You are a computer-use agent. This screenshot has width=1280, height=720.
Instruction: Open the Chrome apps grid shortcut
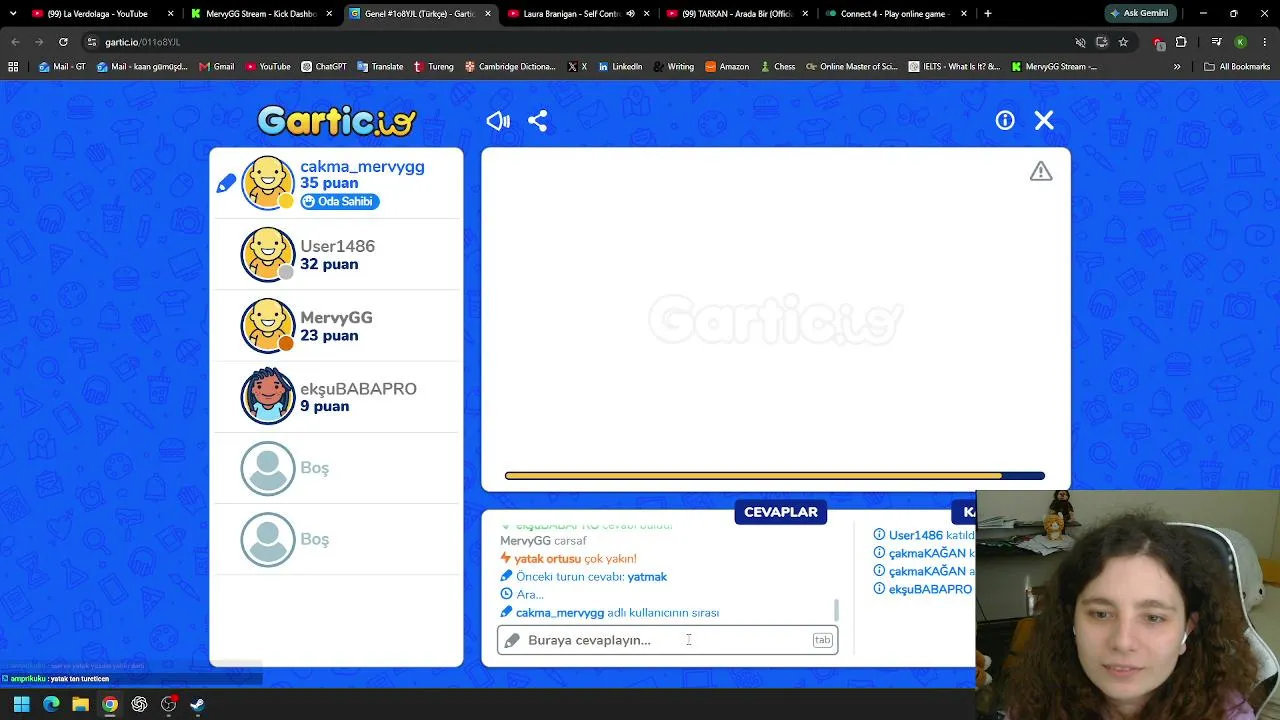[13, 67]
